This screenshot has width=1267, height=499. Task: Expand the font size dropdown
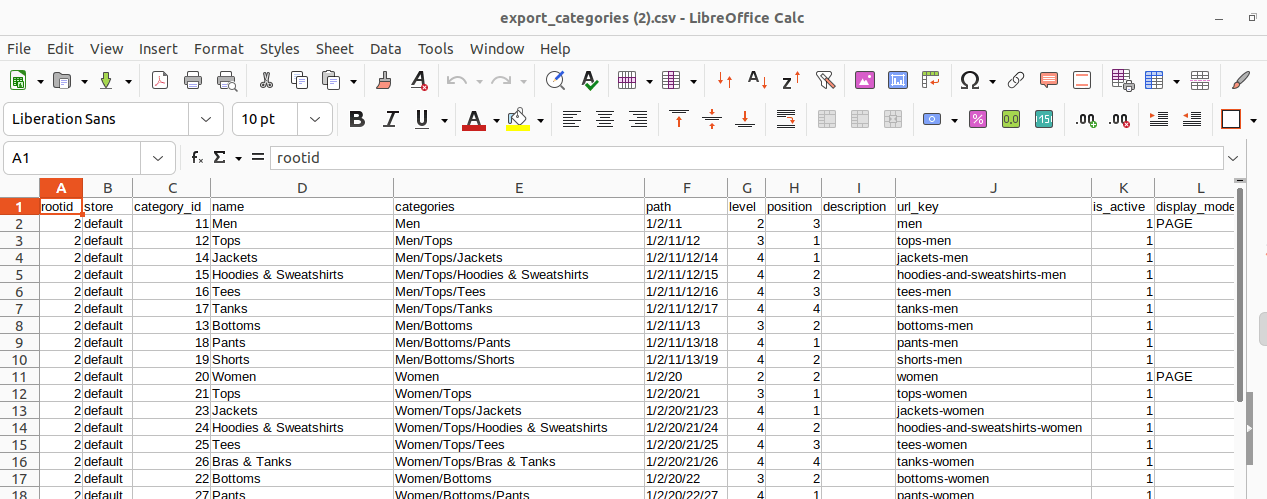315,119
